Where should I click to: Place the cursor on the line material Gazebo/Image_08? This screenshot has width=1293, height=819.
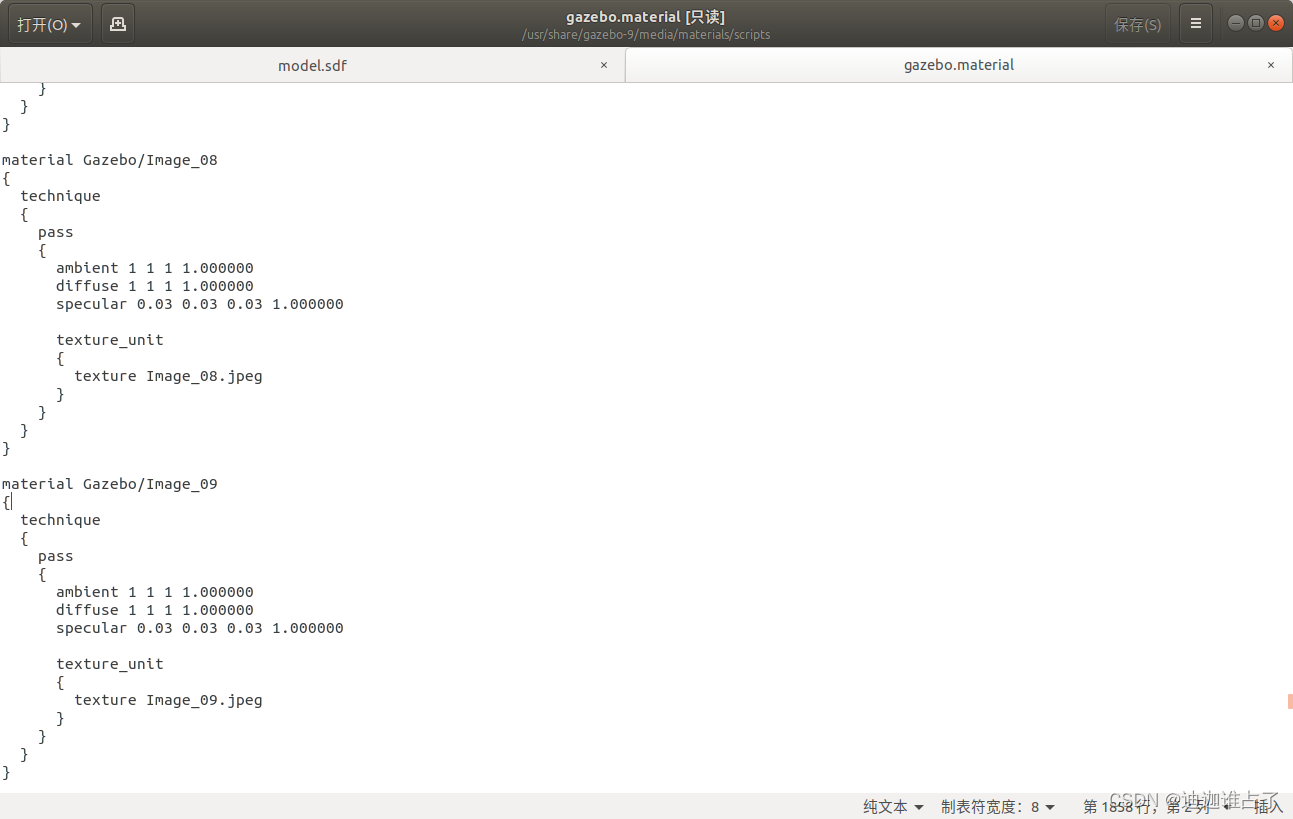pyautogui.click(x=110, y=160)
